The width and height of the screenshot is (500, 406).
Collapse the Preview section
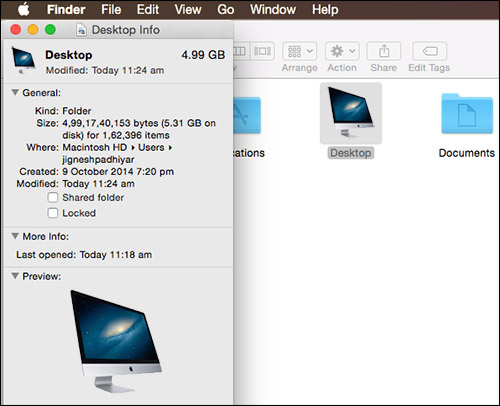coord(15,276)
